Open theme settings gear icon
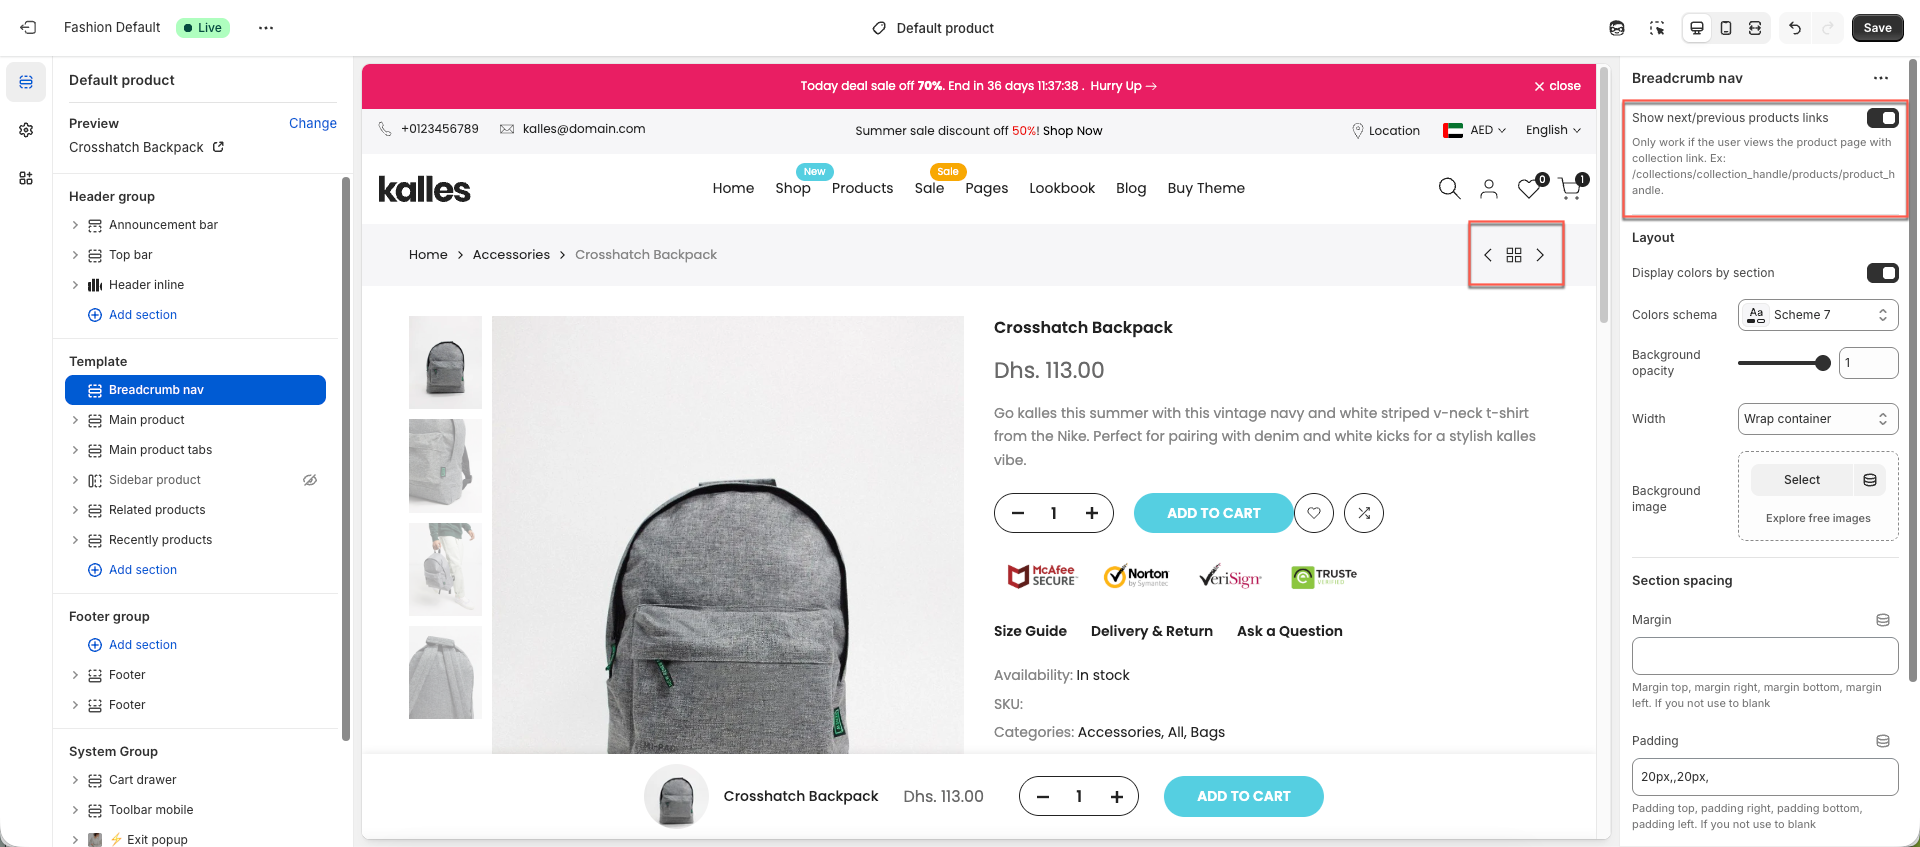 [x=26, y=130]
